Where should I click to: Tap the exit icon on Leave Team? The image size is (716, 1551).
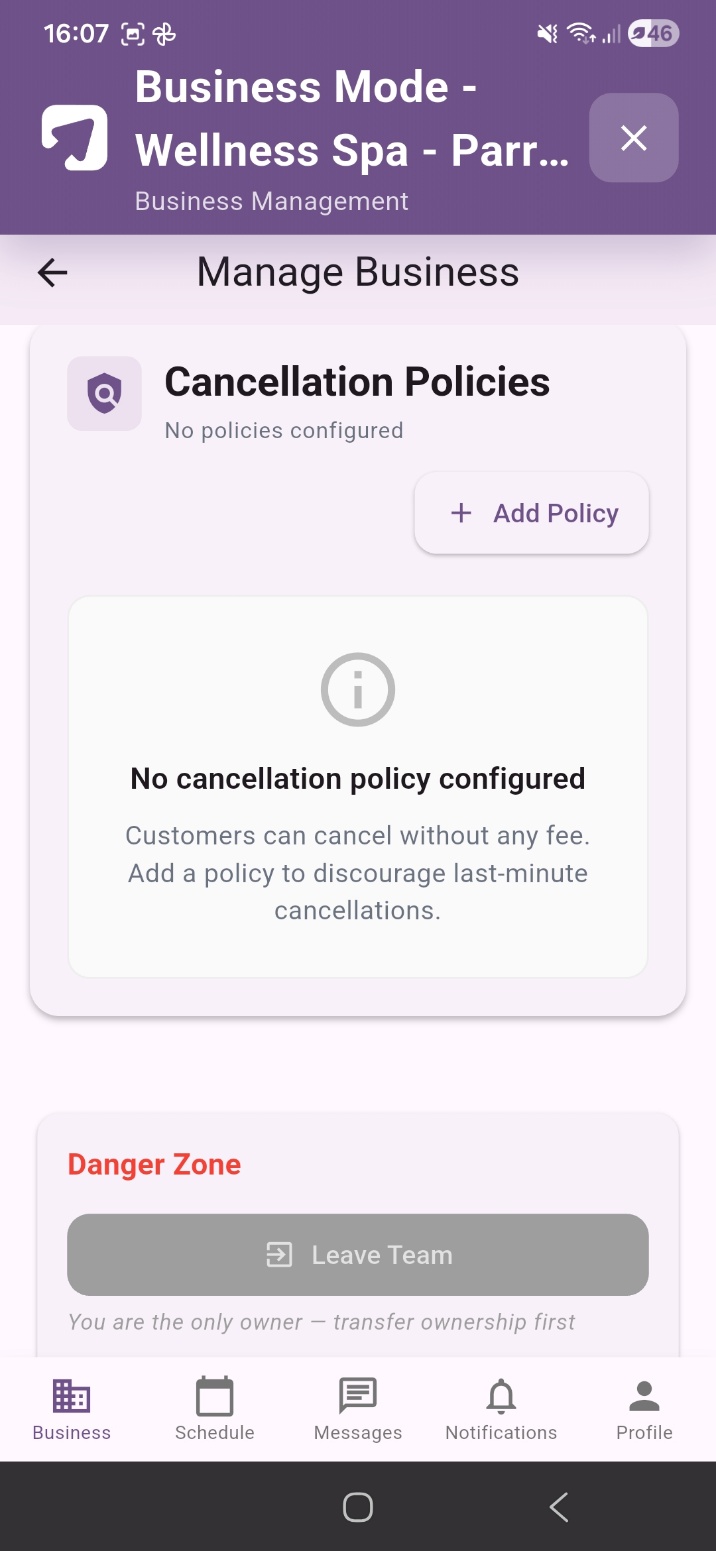279,1255
